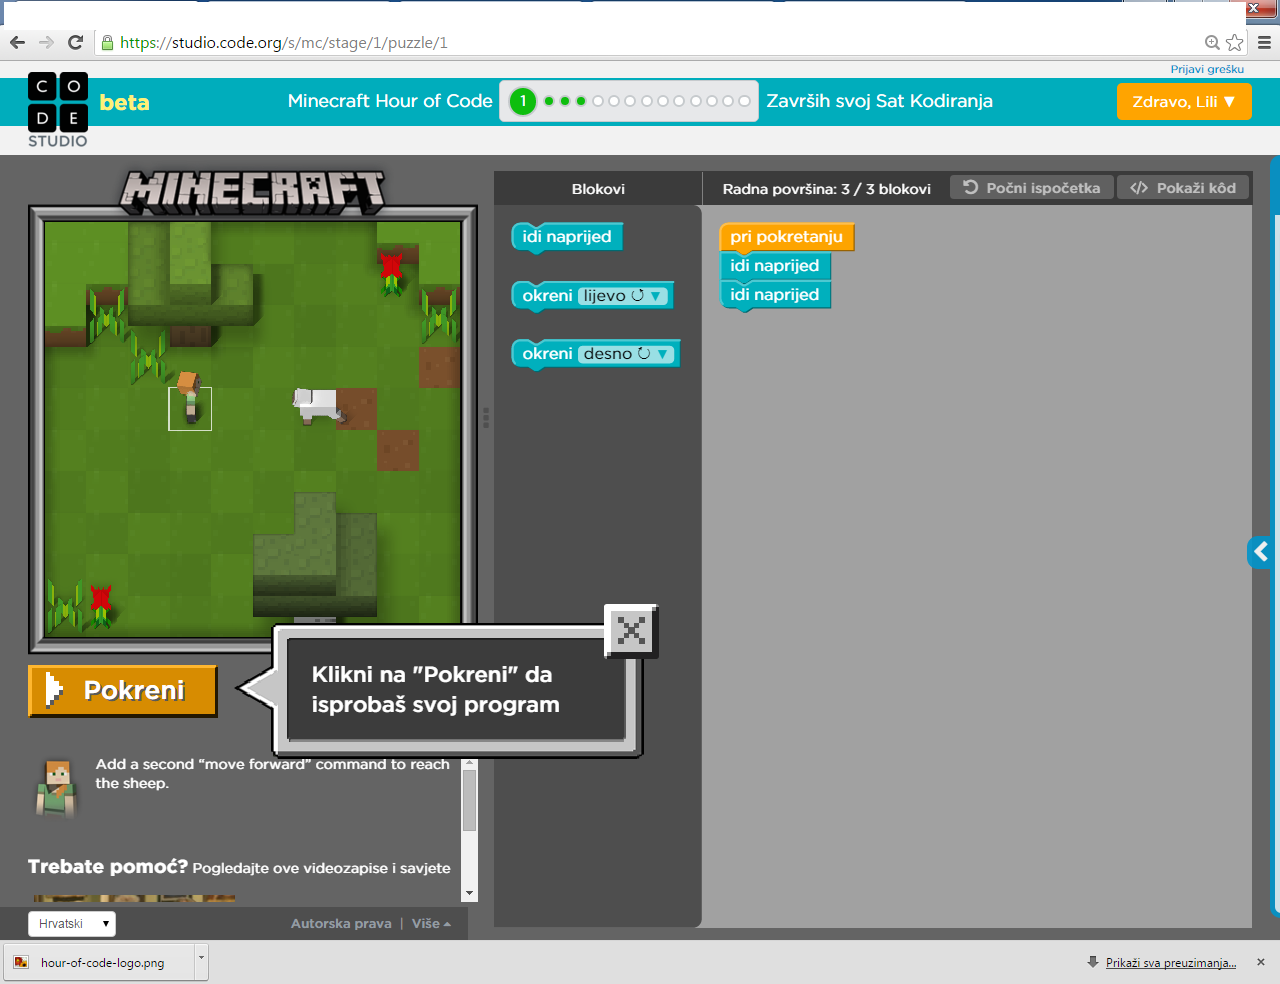Viewport: 1280px width, 984px height.
Task: Expand the 'Više' footer menu
Action: [x=431, y=923]
